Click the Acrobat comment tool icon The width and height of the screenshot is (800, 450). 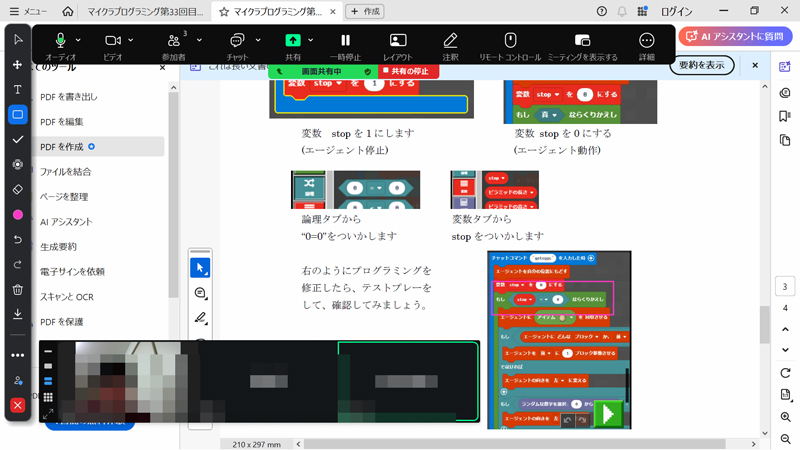click(201, 293)
